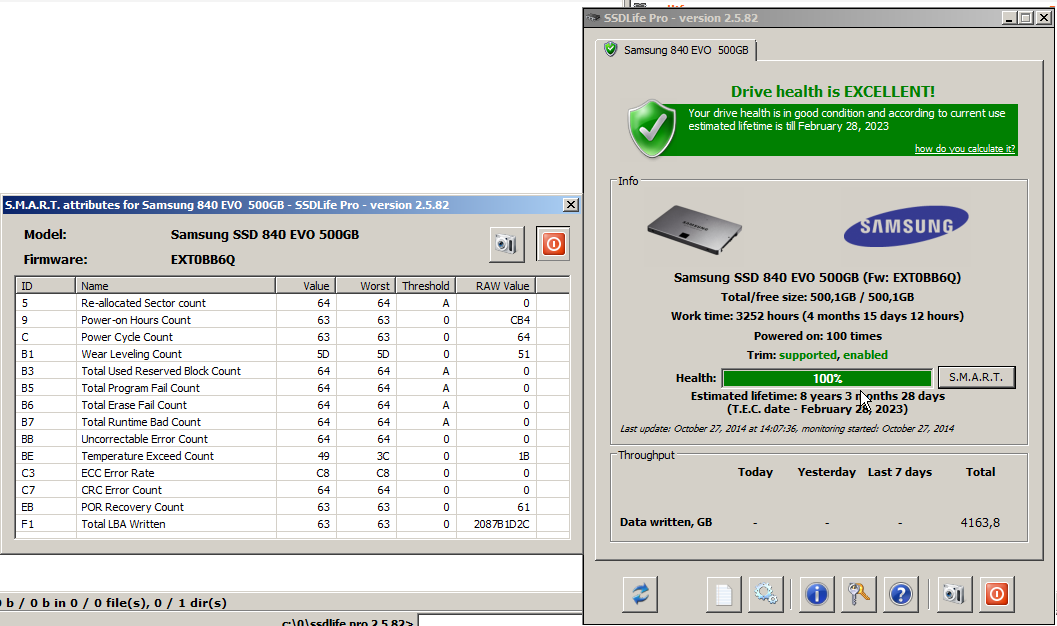Click the file count status bar text
1057x626 pixels.
click(x=113, y=603)
